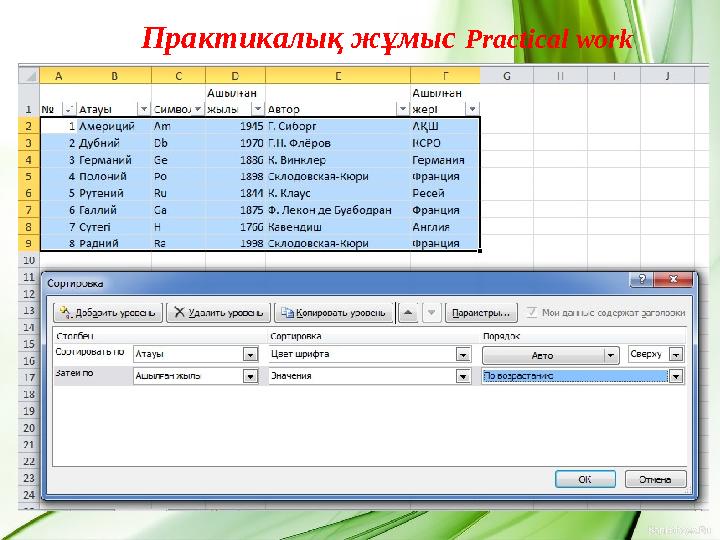Toggle 'Мои данные содержат заголовки' checkbox

click(x=531, y=313)
